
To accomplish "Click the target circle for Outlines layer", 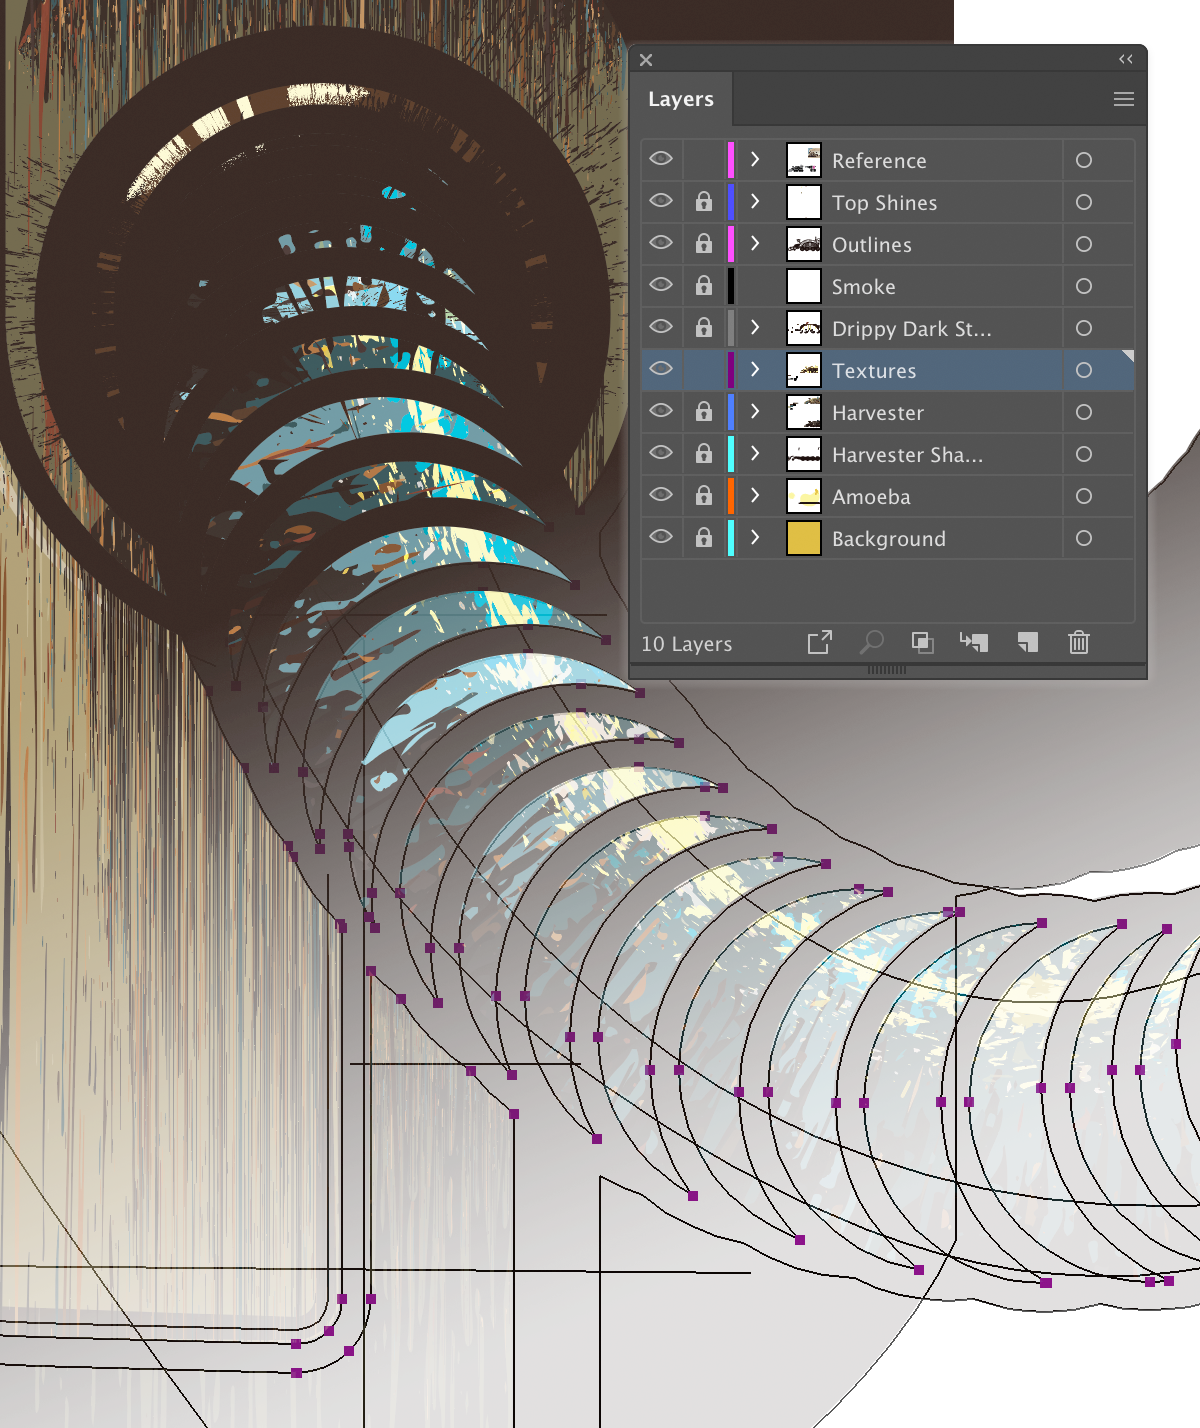I will pos(1084,244).
